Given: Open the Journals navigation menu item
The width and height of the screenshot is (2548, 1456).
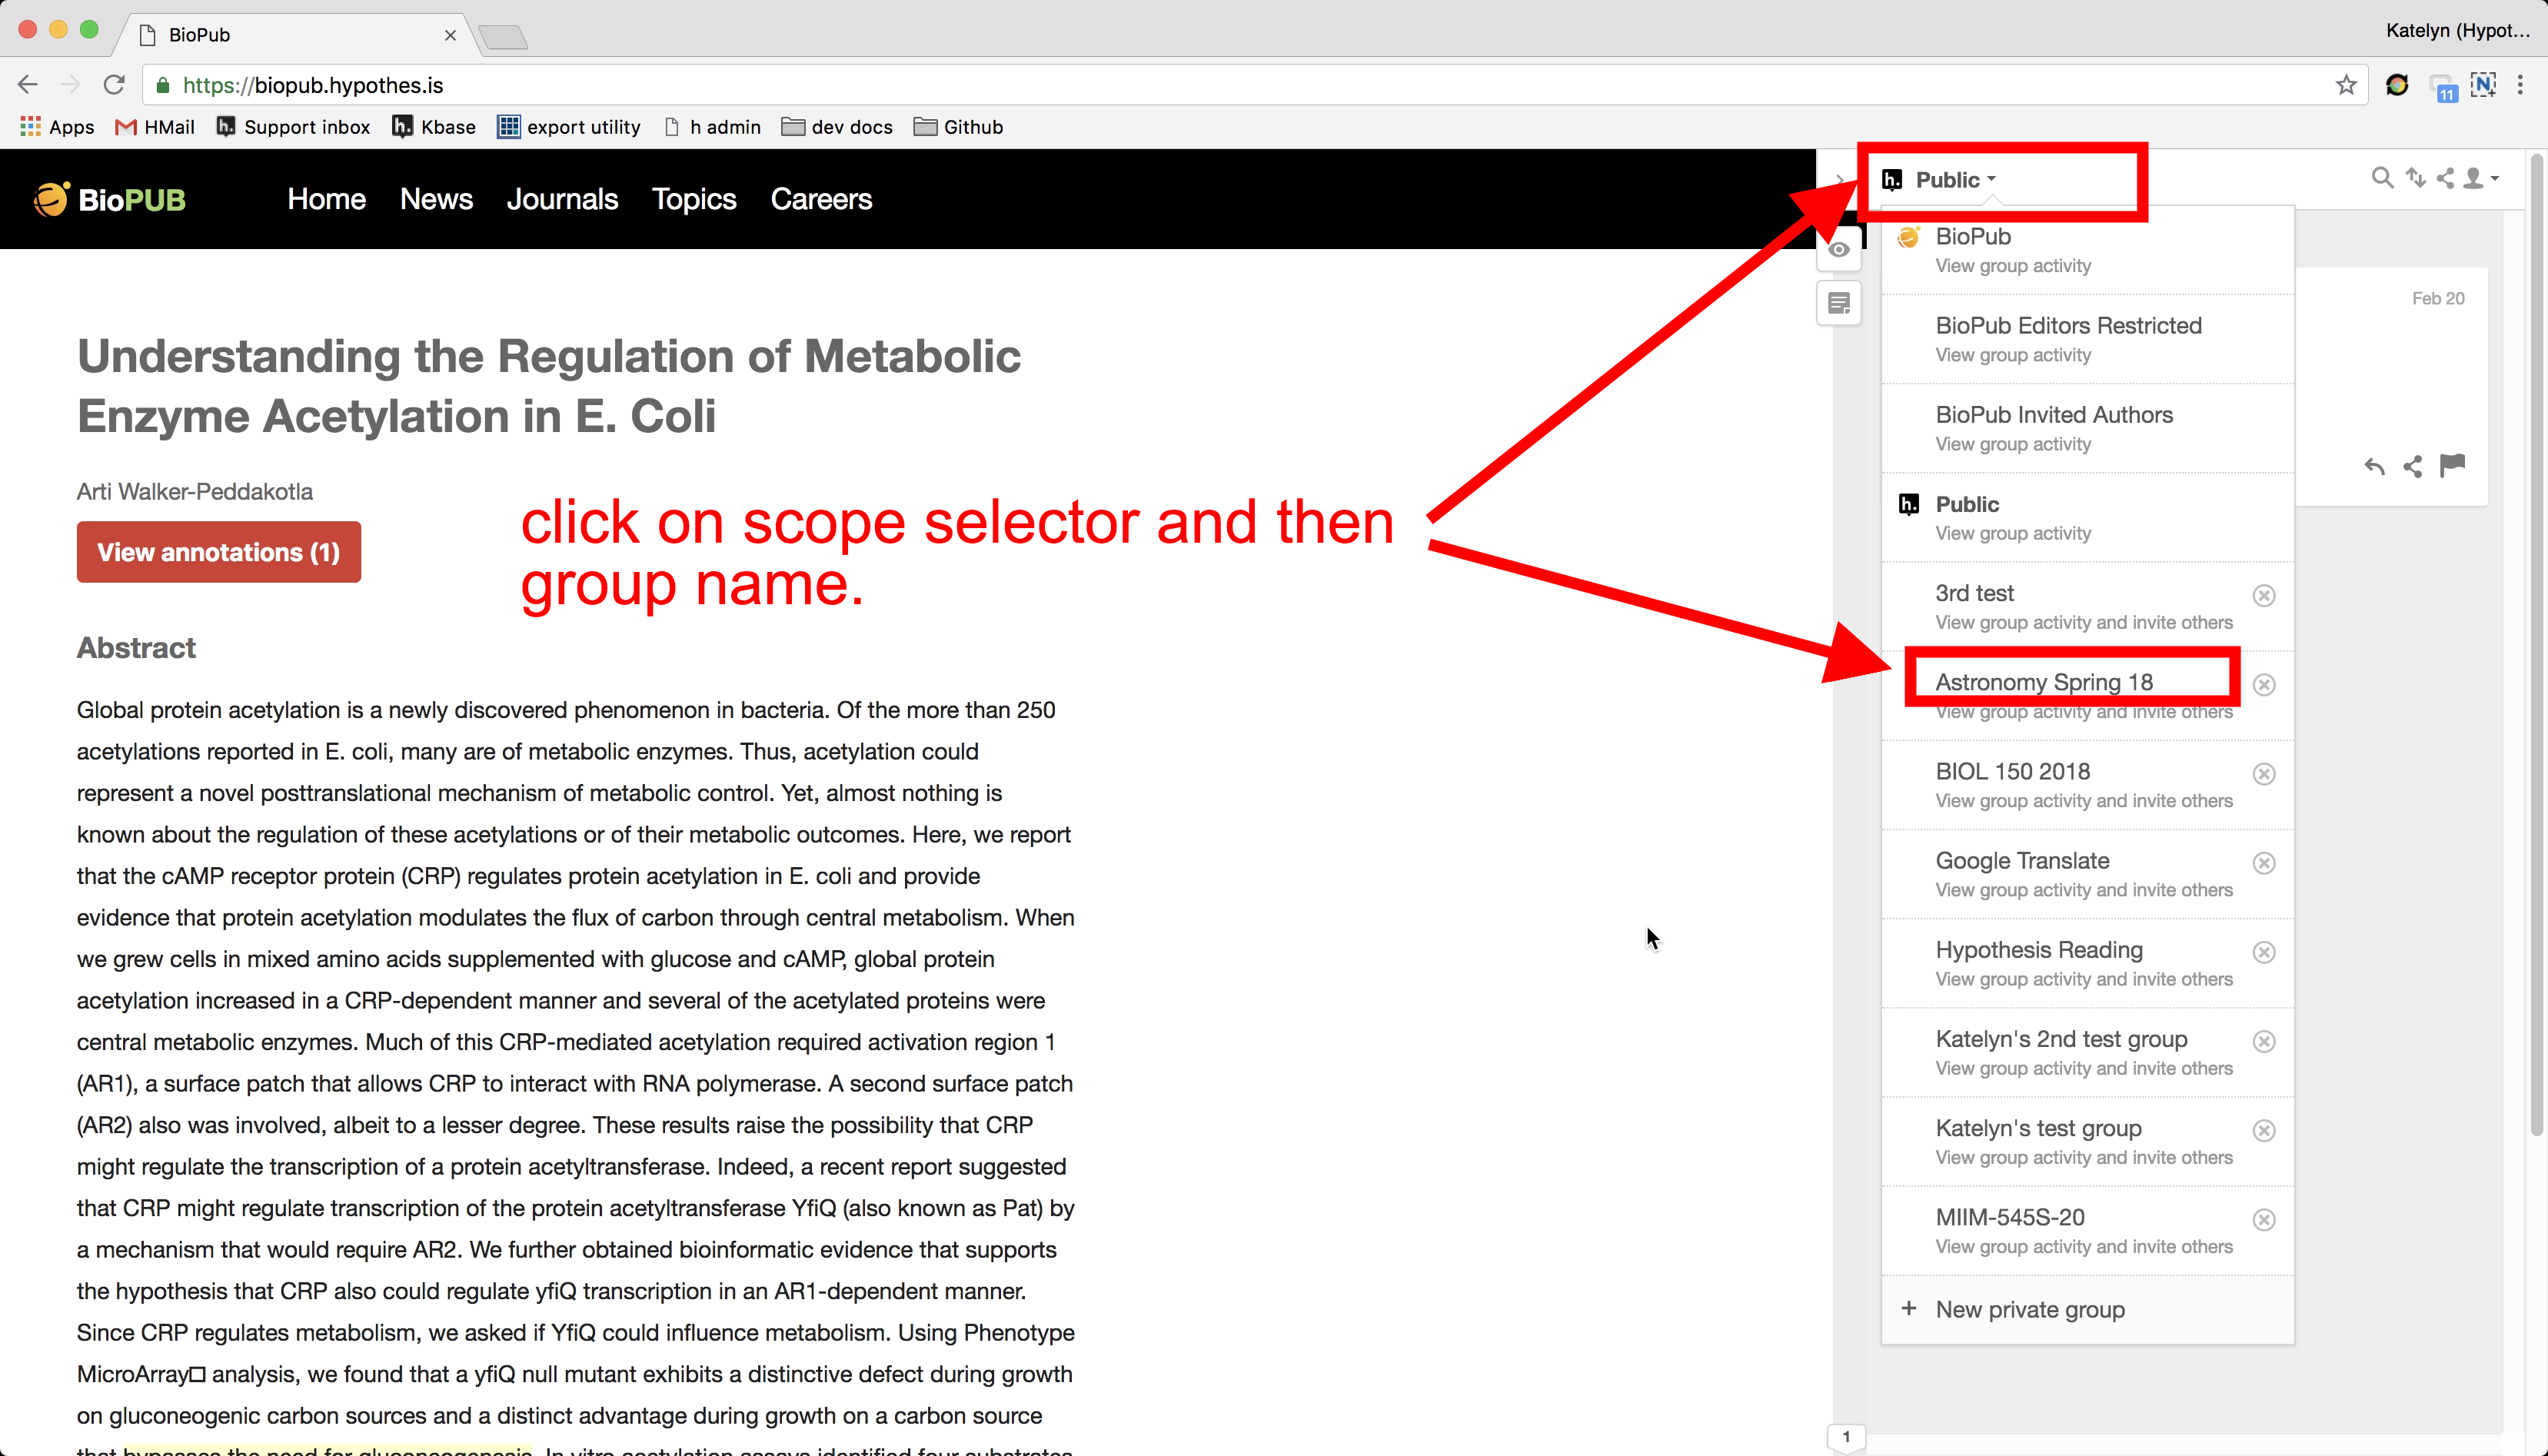Looking at the screenshot, I should click(562, 199).
